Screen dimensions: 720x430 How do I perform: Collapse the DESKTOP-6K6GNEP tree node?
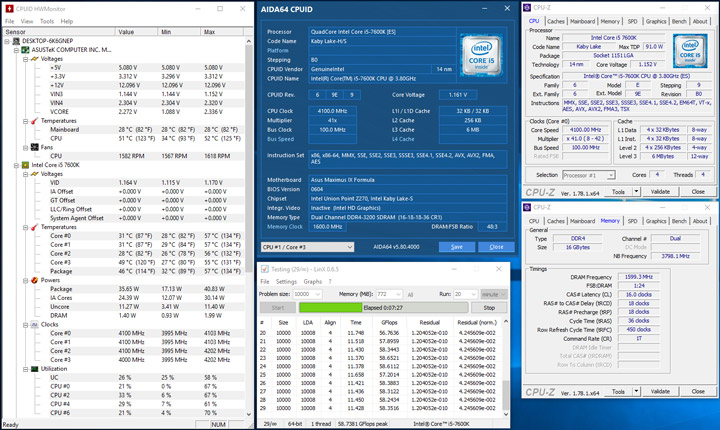(x=7, y=41)
